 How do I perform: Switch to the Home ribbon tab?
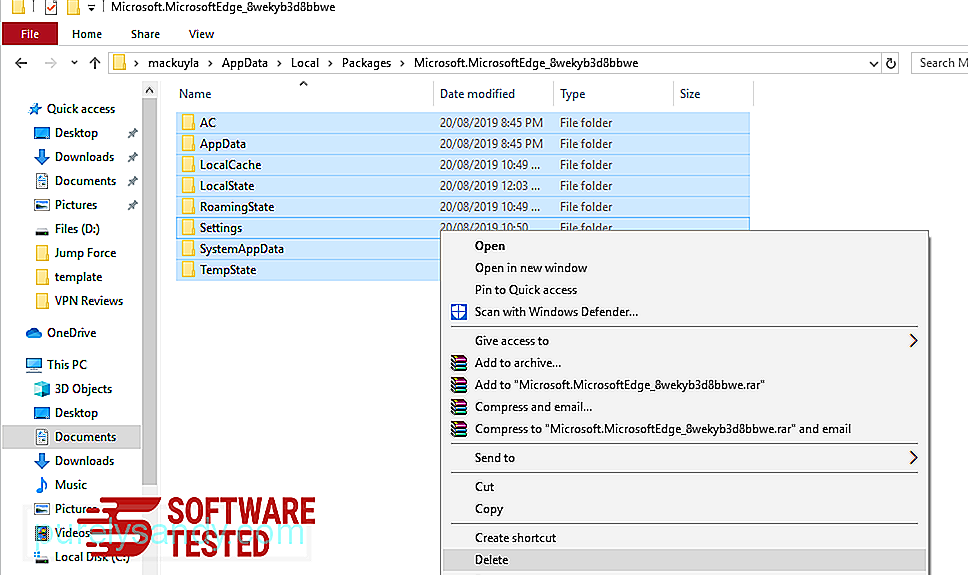(x=86, y=34)
